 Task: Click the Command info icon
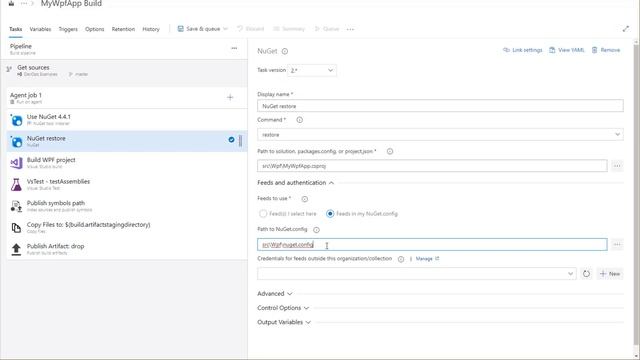point(300,120)
